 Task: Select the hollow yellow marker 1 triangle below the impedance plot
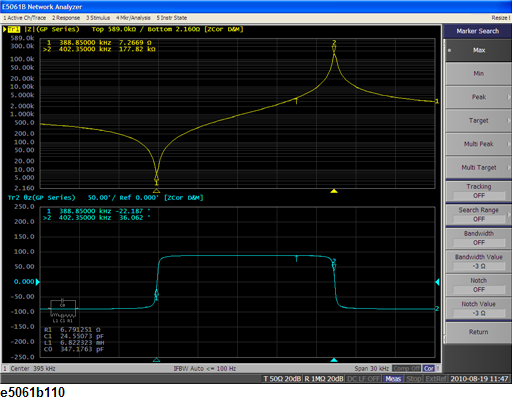click(x=156, y=191)
